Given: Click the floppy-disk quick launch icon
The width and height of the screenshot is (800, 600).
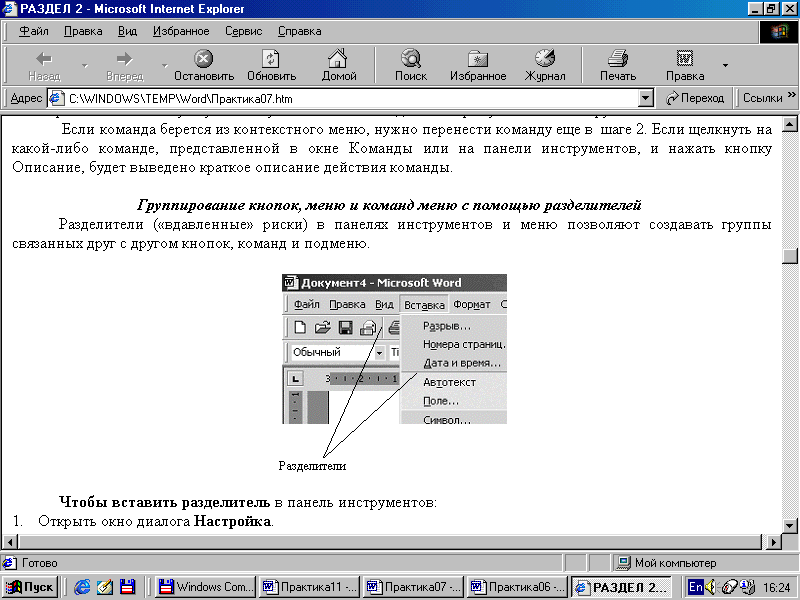Looking at the screenshot, I should pos(127,587).
